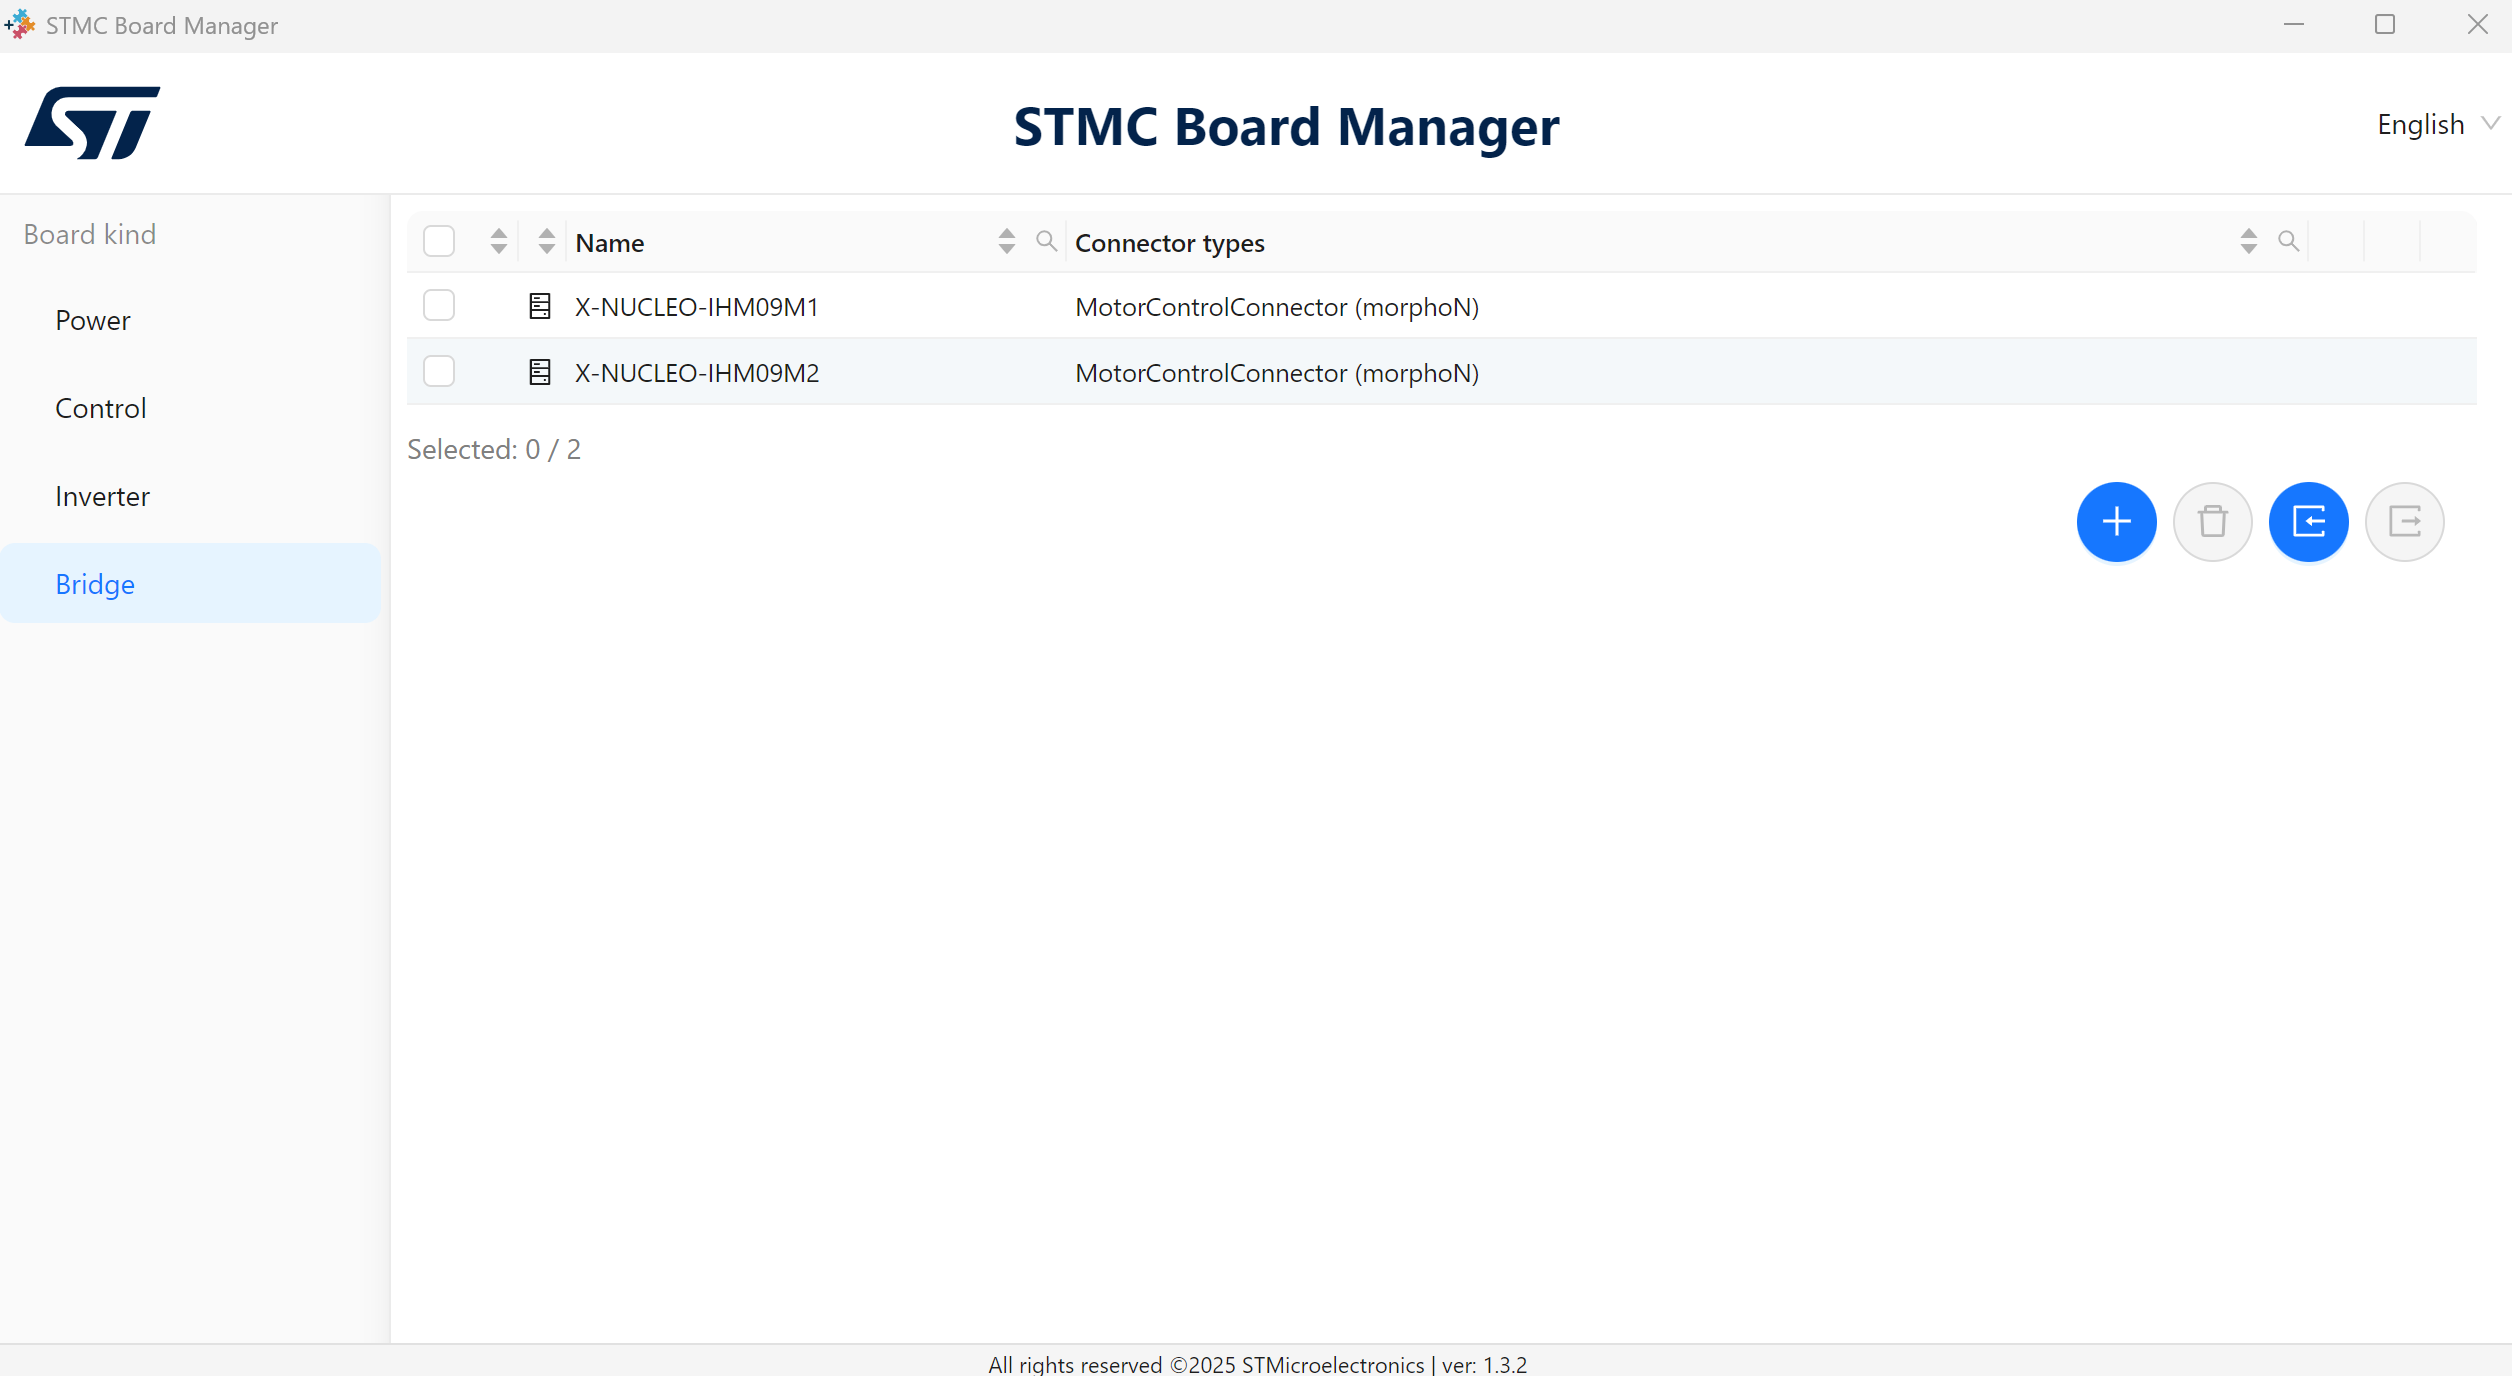Switch to the Control board kind
Screen dimensions: 2512x1376
point(100,408)
